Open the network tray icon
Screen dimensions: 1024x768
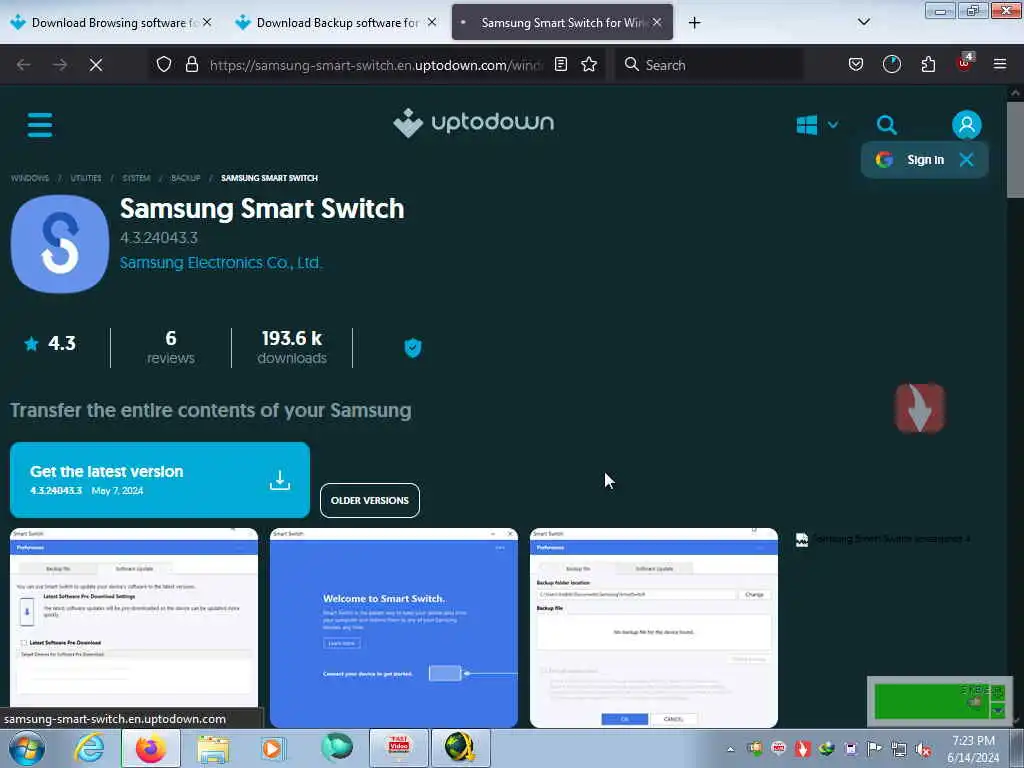click(899, 749)
